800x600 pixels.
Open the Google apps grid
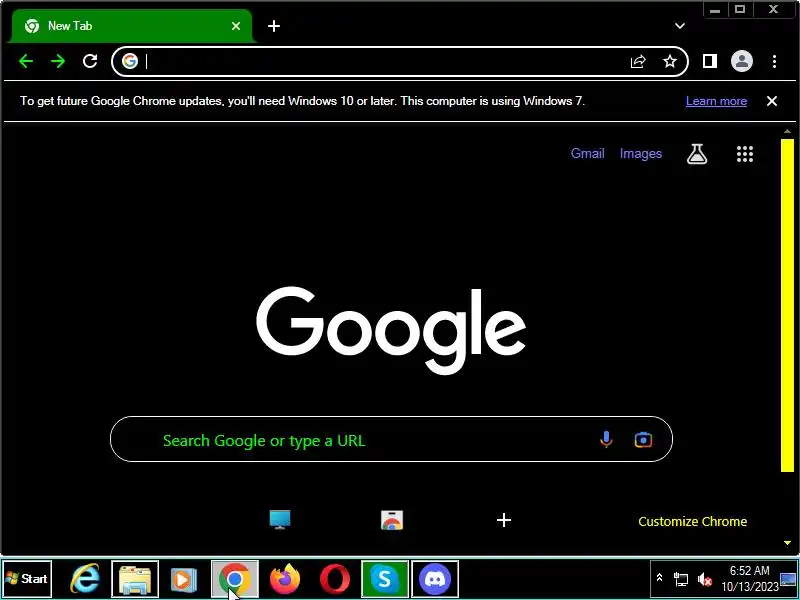pyautogui.click(x=745, y=154)
